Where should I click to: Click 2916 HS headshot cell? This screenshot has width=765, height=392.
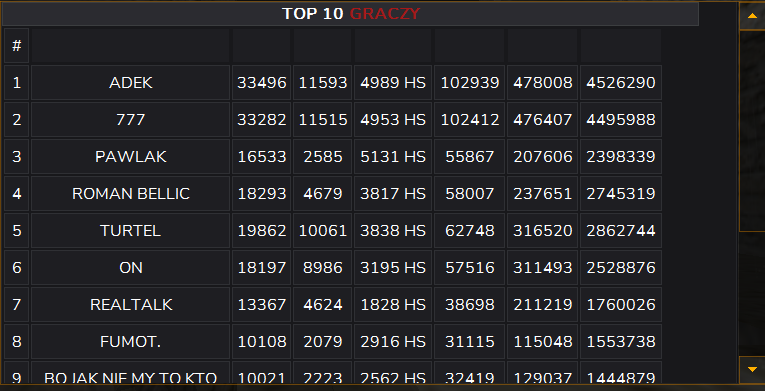[x=393, y=342]
